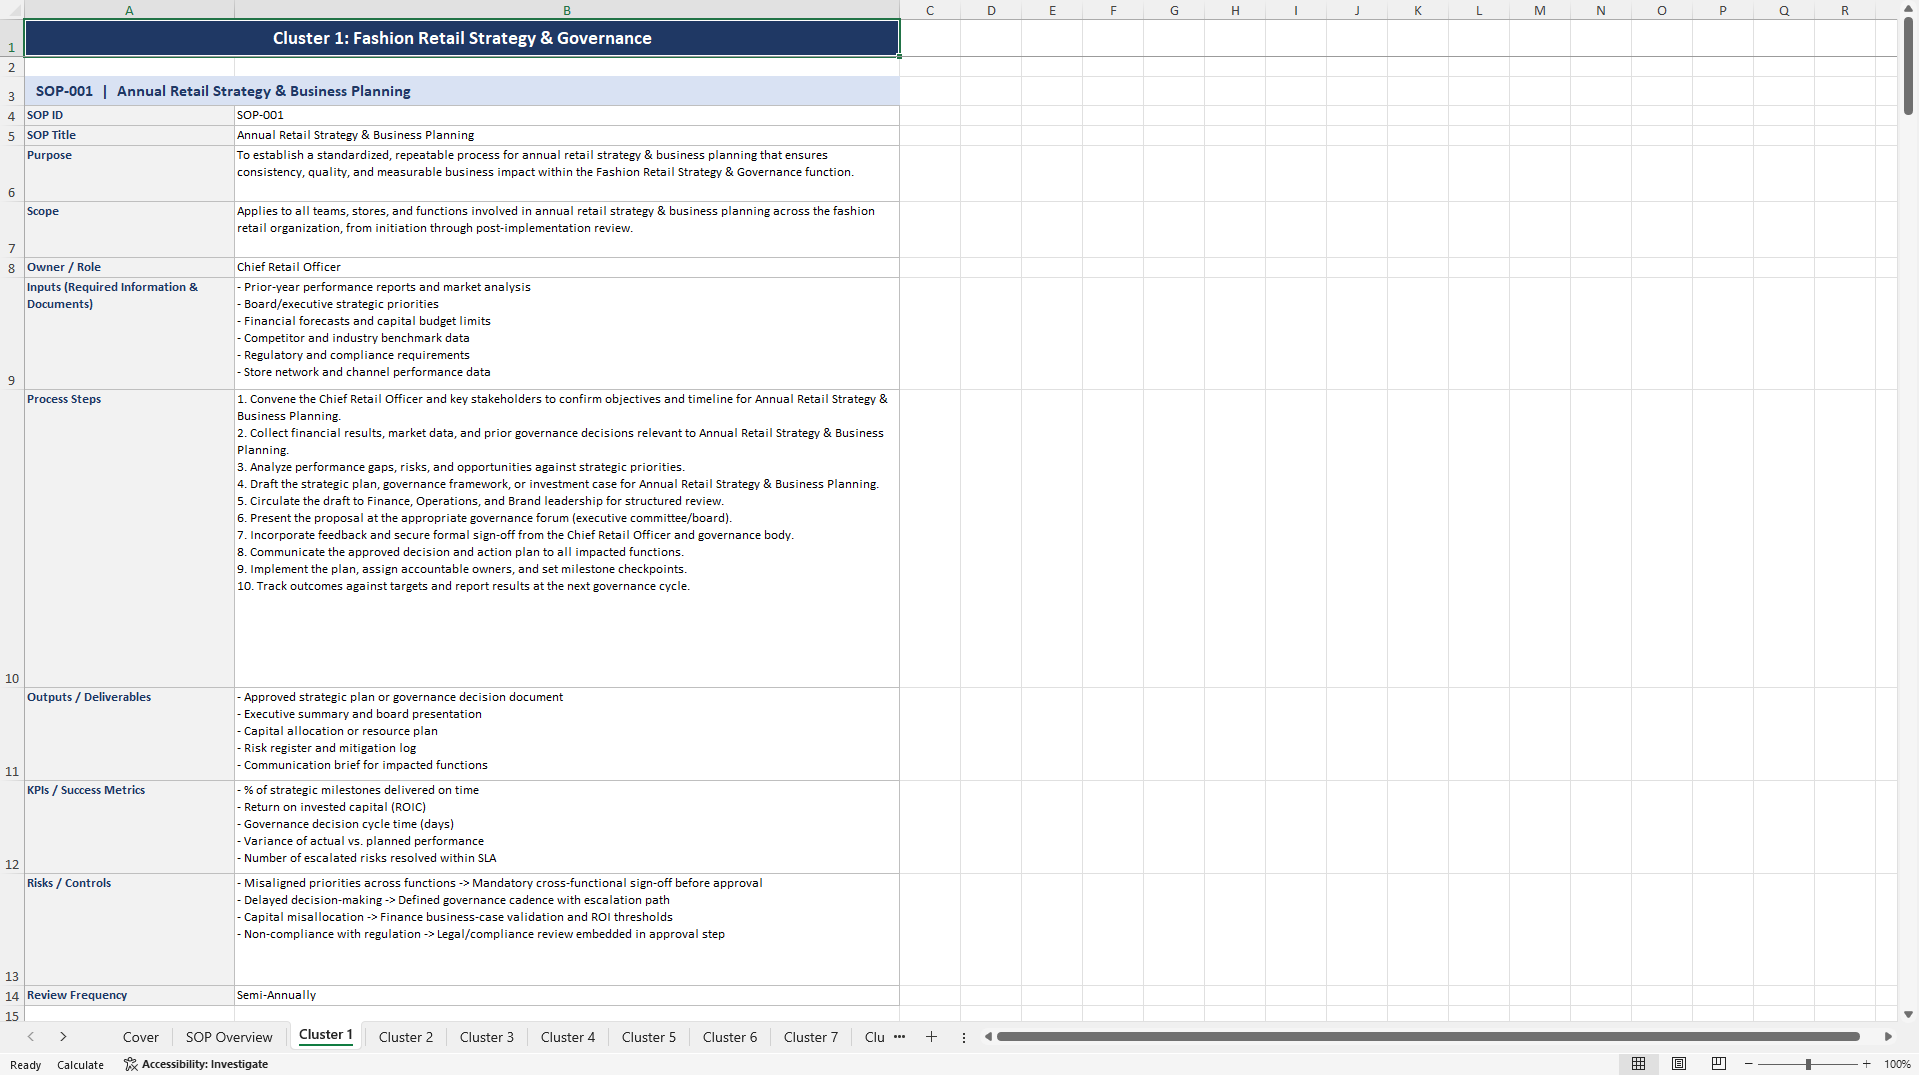Select the 'Process Steps' label cell
1919x1075 pixels.
(129, 538)
